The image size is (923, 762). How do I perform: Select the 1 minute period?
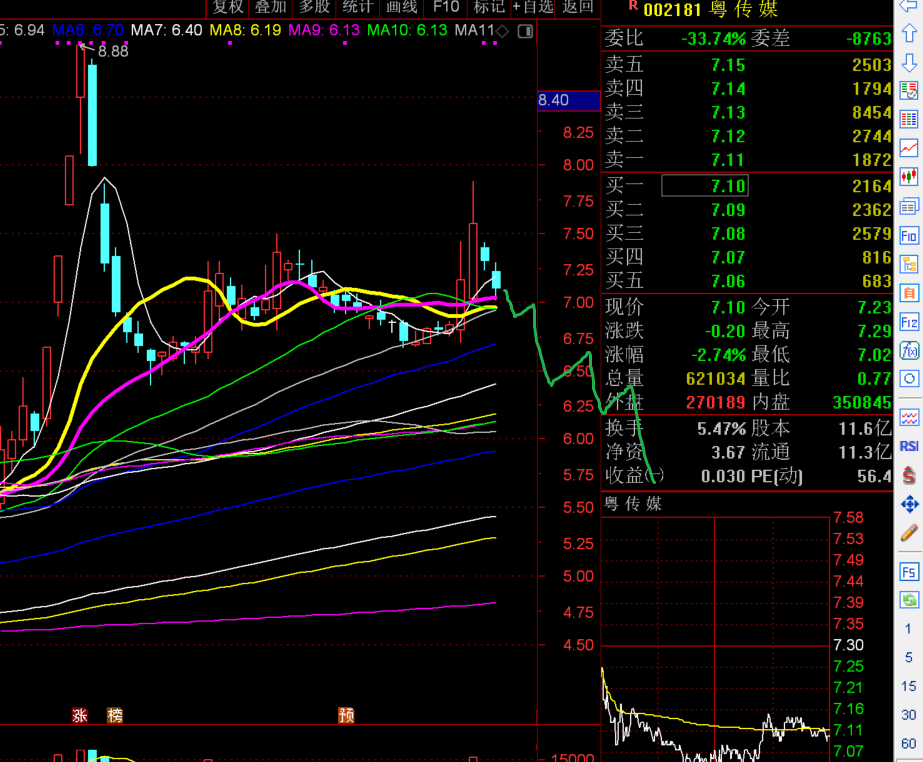pos(908,628)
